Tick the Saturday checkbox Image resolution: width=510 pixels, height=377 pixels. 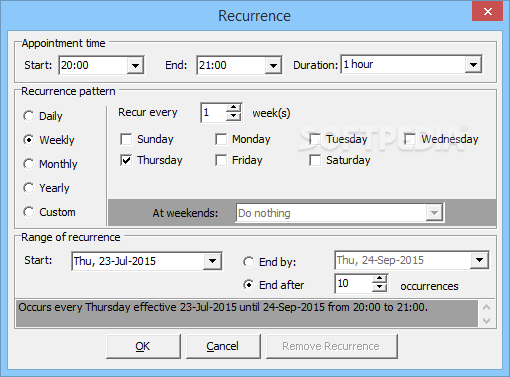(315, 160)
